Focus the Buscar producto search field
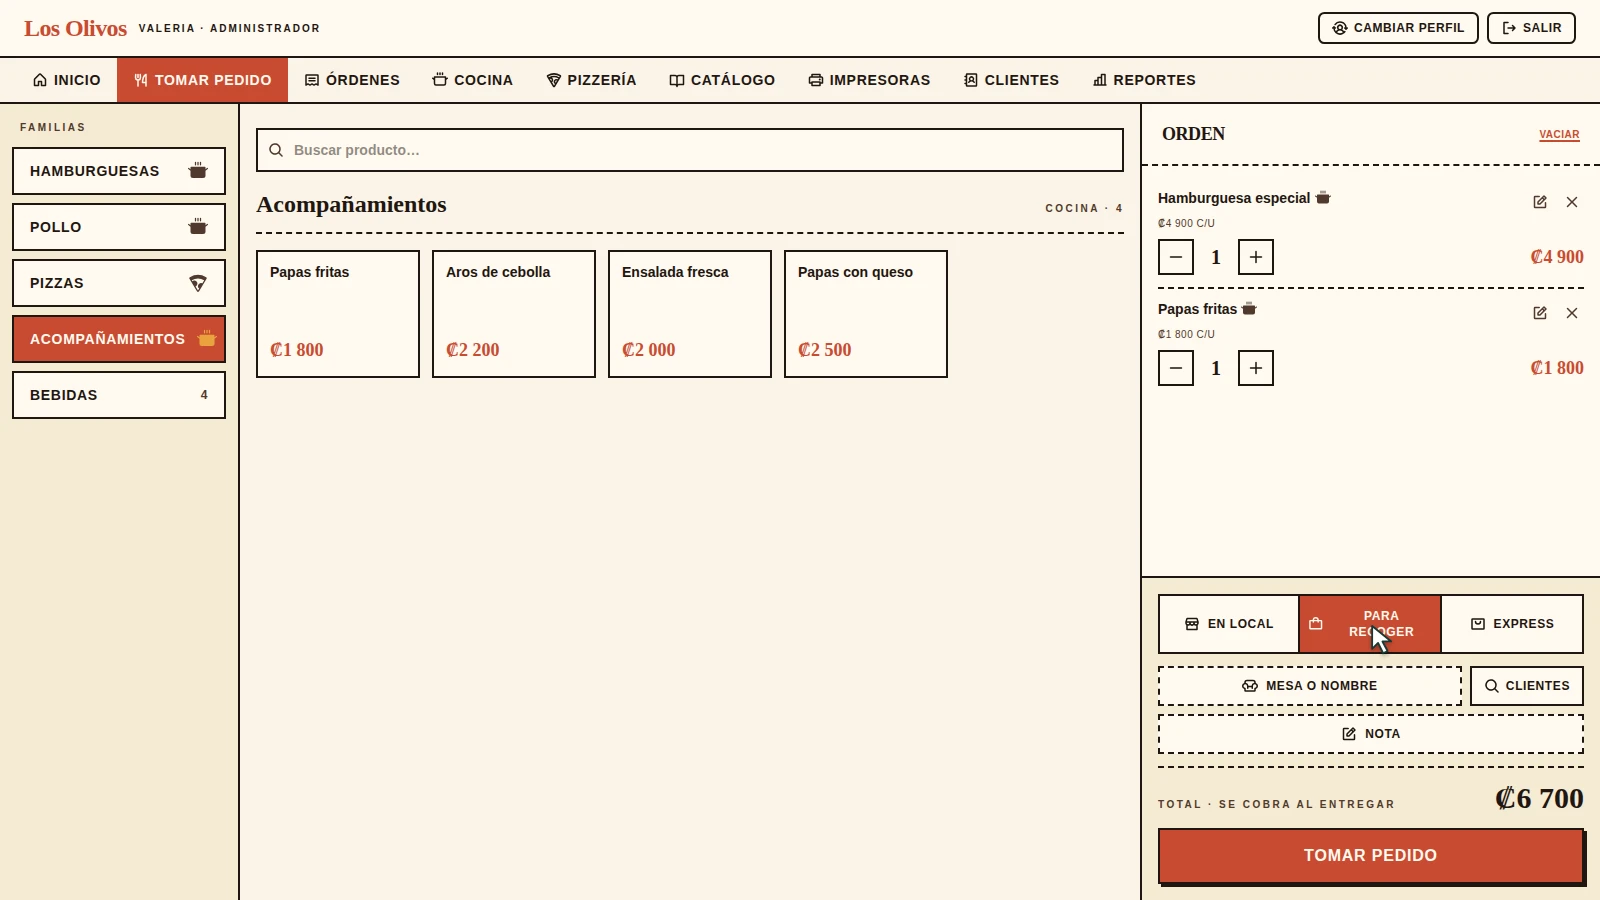The height and width of the screenshot is (900, 1600). [x=690, y=150]
